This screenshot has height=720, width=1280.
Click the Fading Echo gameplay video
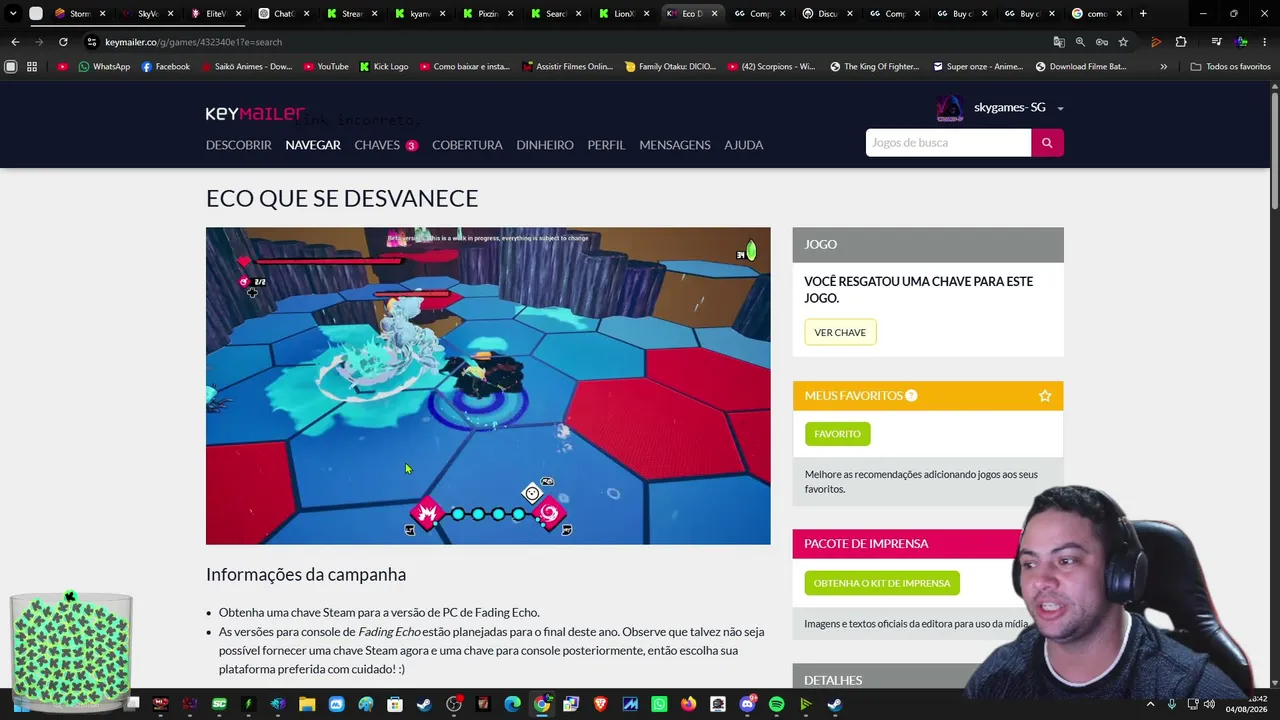[x=488, y=386]
